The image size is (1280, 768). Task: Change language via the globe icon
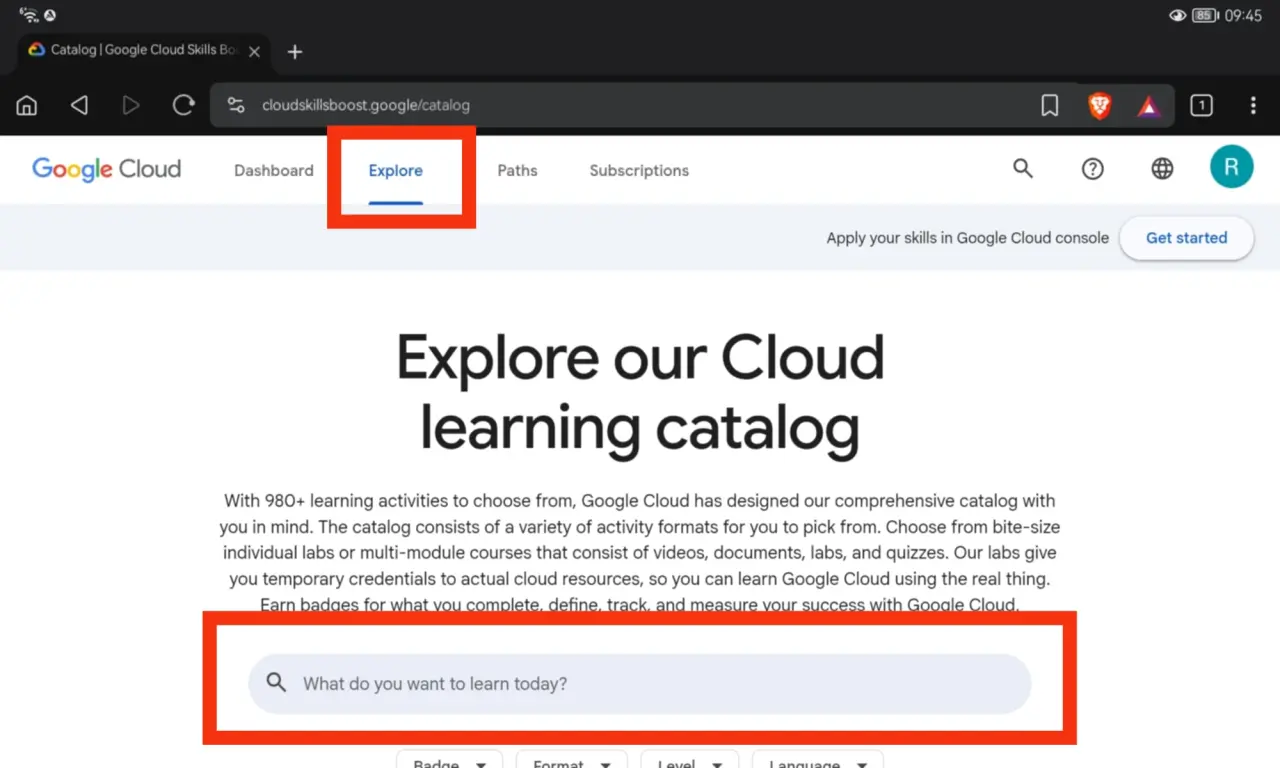pos(1162,169)
